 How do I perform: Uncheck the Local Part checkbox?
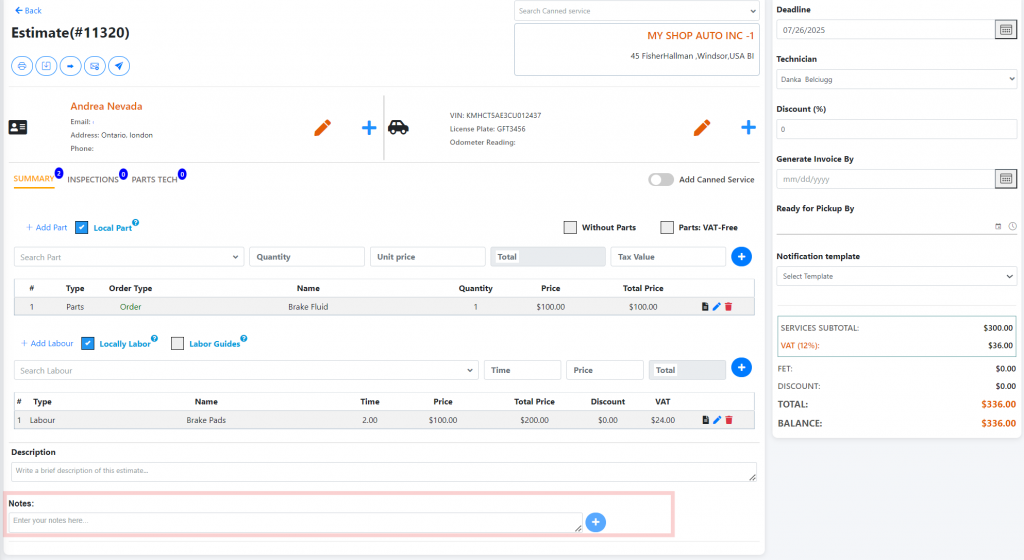[x=82, y=228]
